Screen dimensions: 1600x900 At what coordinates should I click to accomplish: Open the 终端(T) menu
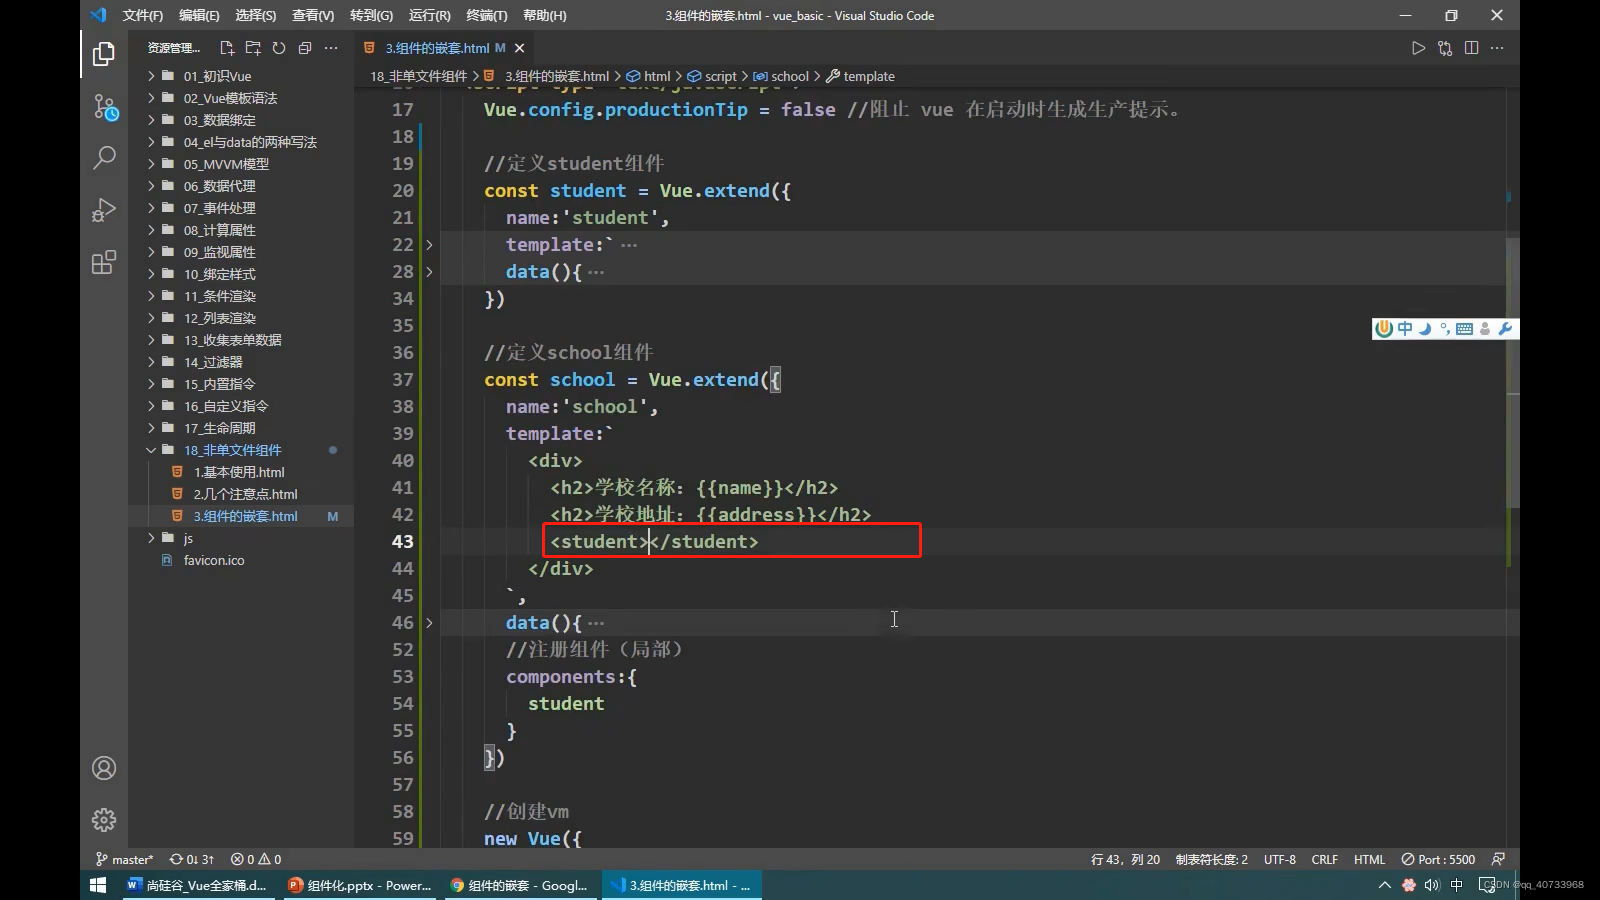[x=487, y=15]
